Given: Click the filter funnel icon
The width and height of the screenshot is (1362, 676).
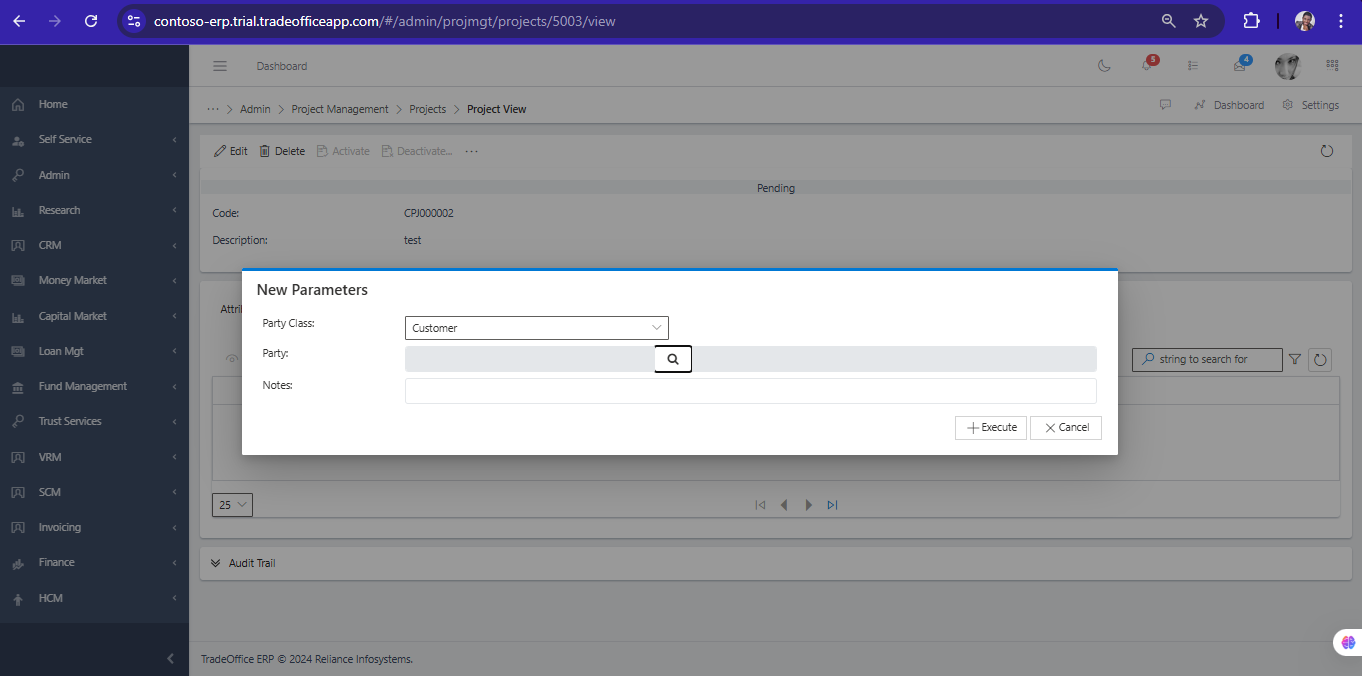Looking at the screenshot, I should tap(1295, 359).
